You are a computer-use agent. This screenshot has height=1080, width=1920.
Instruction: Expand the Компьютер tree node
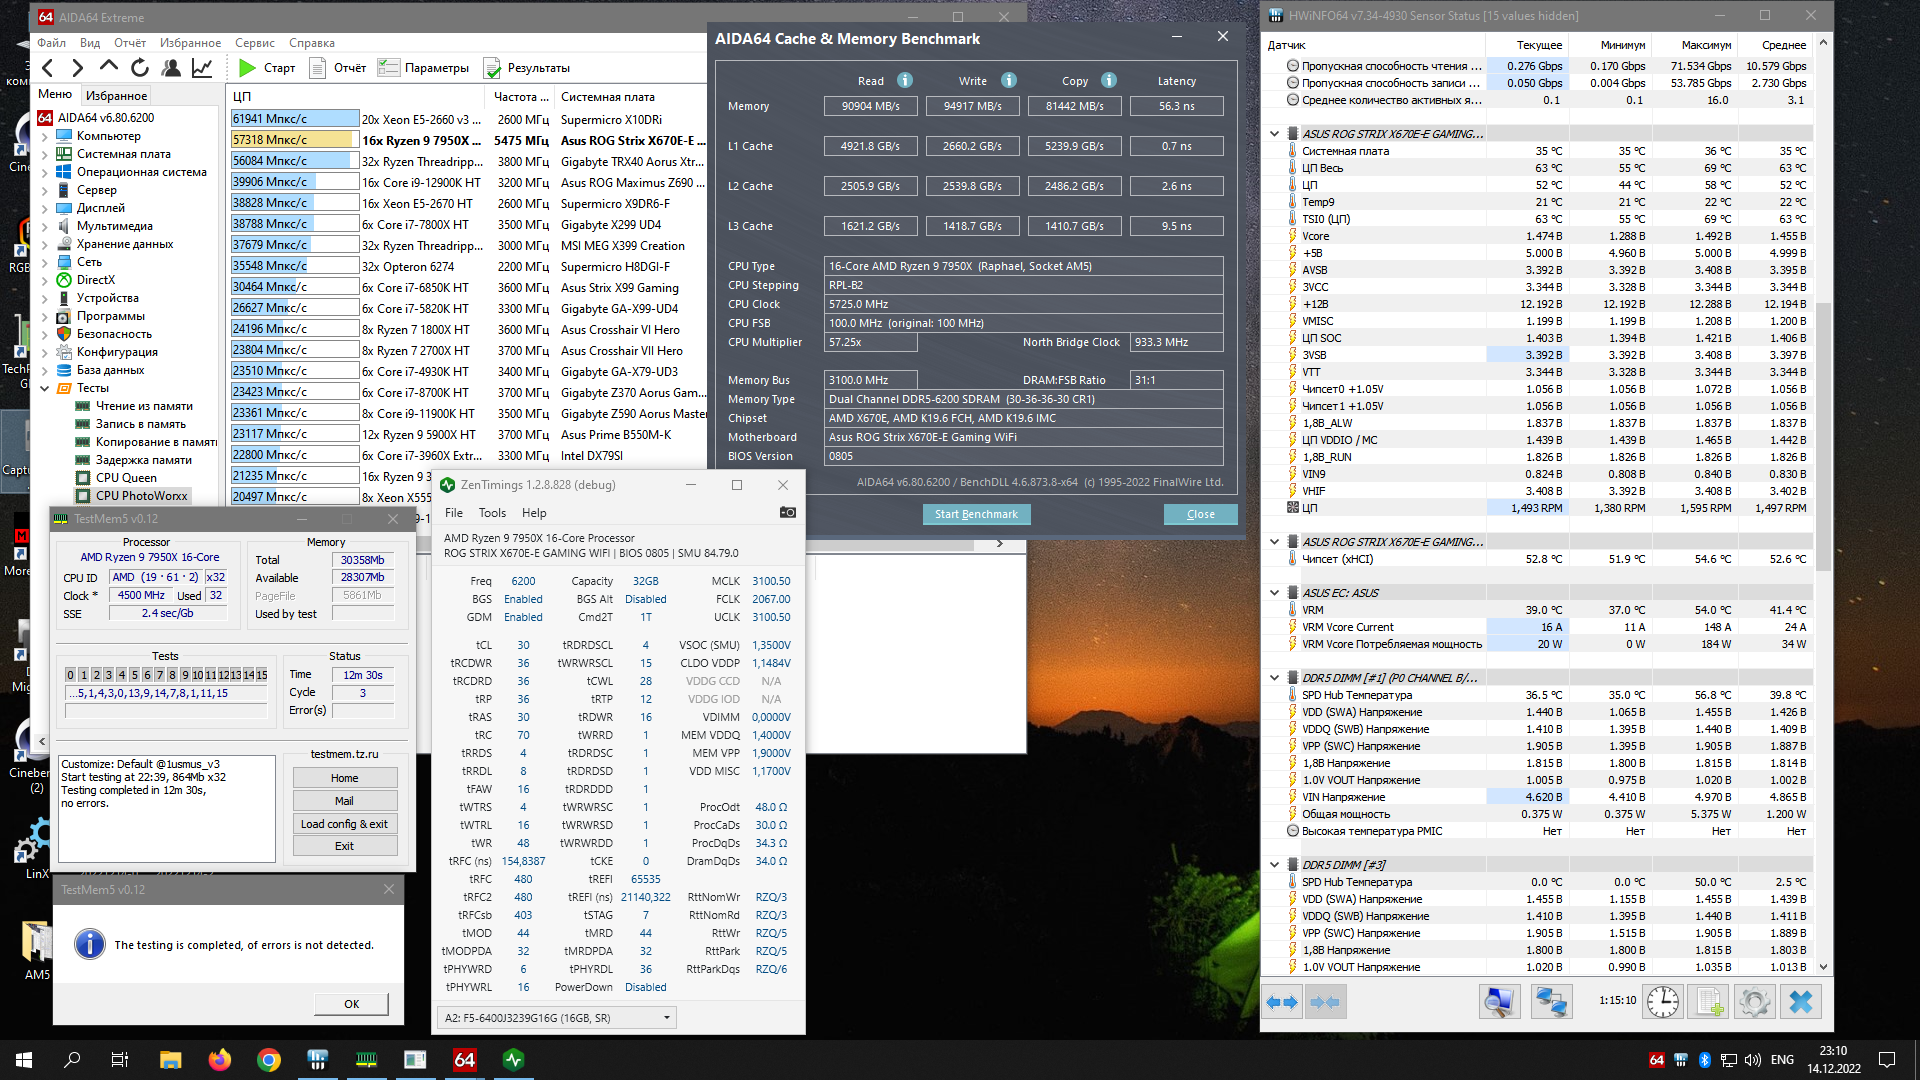tap(44, 136)
